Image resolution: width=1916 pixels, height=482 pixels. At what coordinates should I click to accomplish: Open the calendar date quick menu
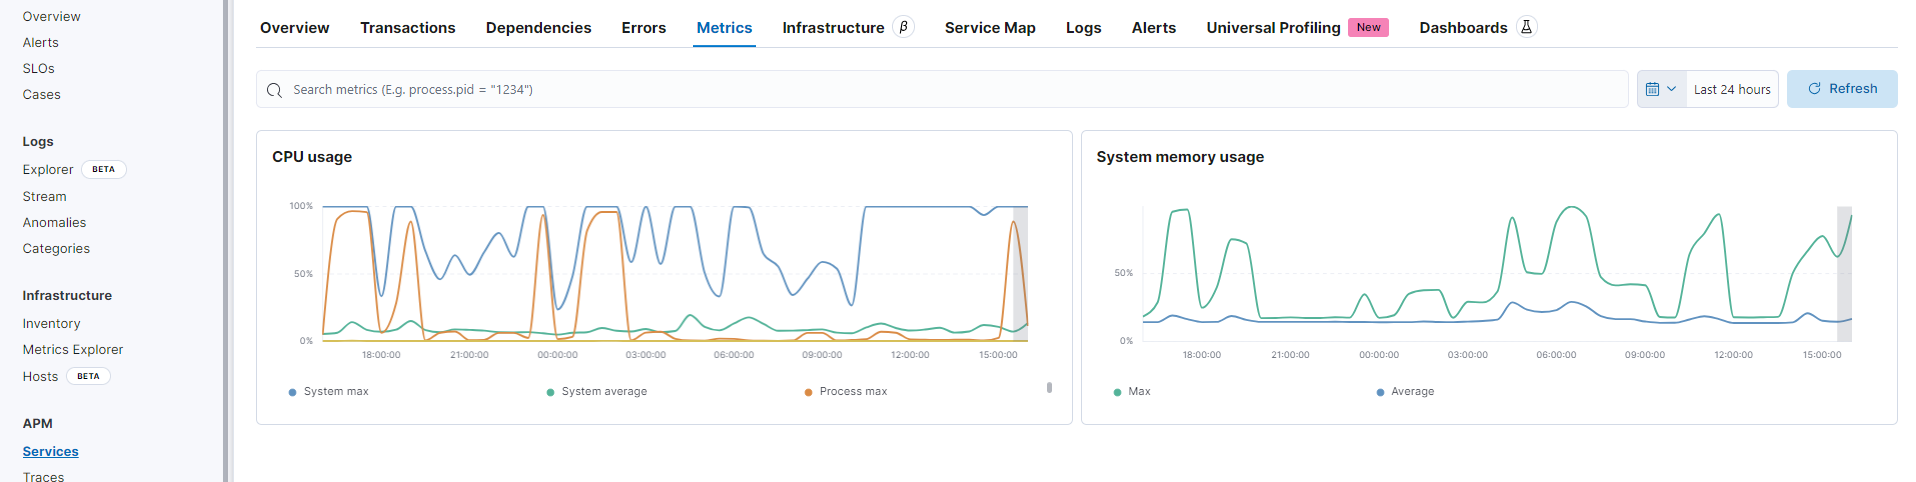click(1661, 89)
